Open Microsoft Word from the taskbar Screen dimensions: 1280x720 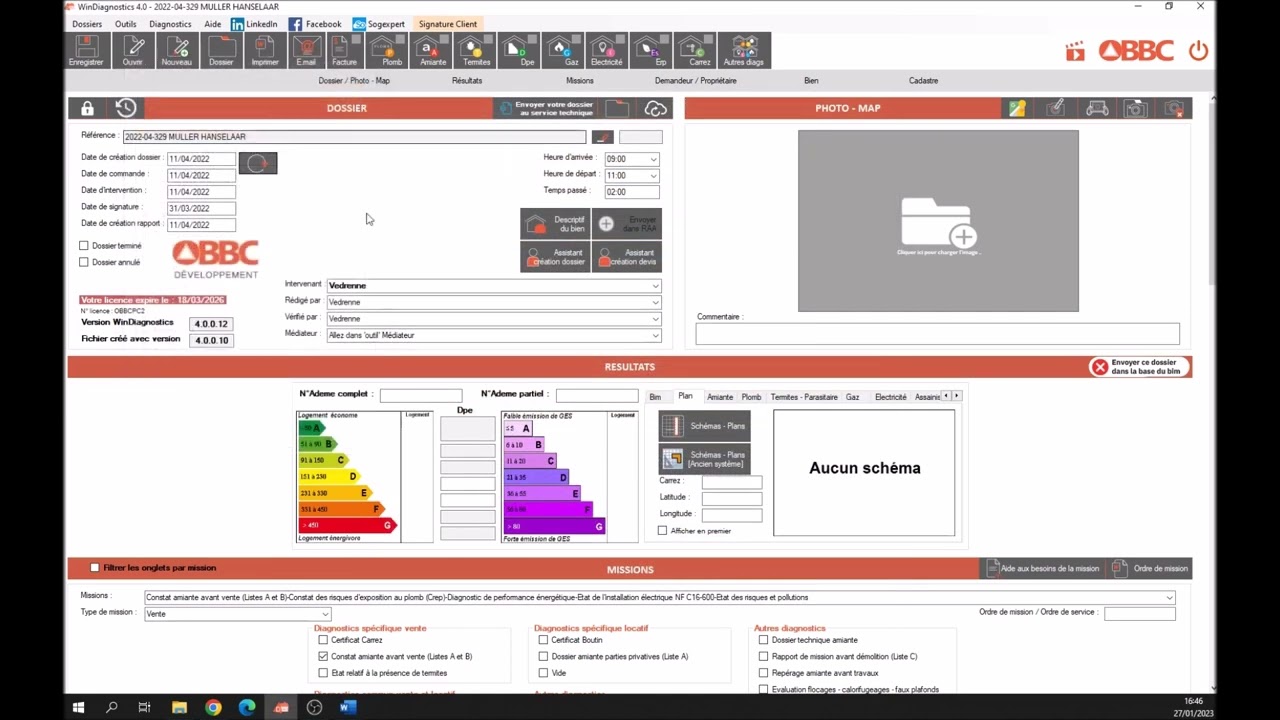coord(348,707)
